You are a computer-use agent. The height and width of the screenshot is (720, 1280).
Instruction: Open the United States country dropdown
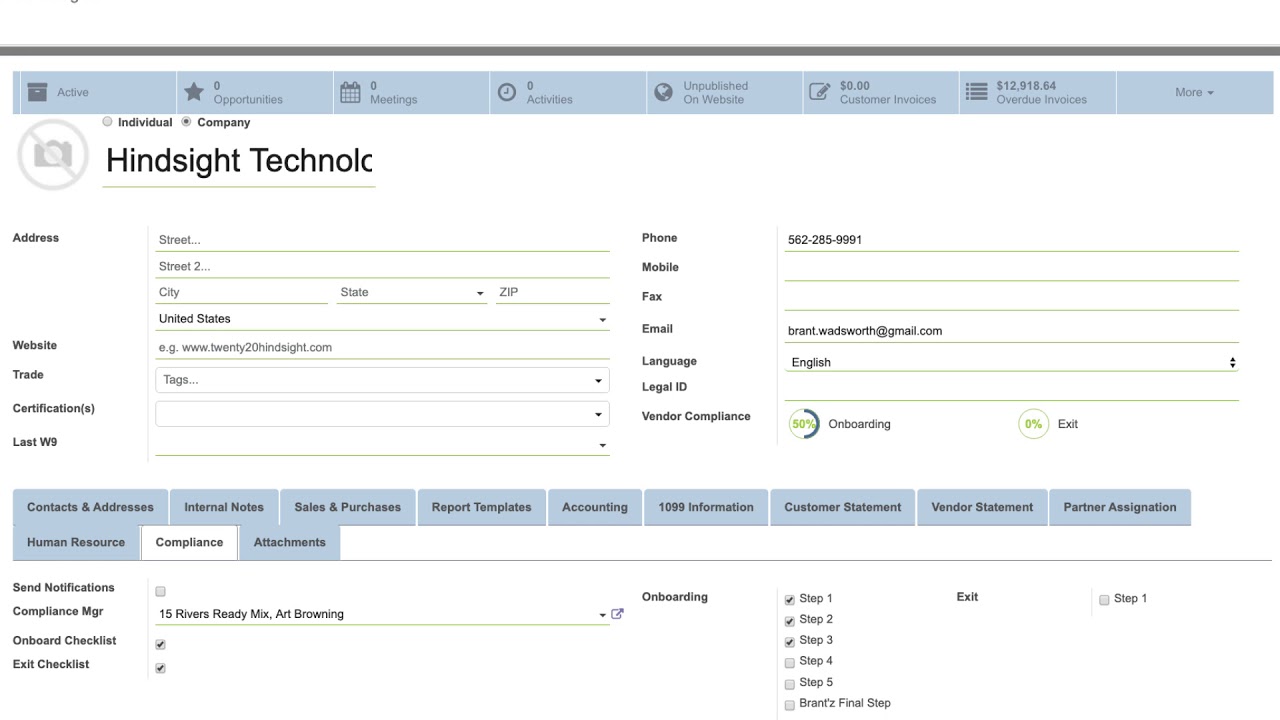[x=382, y=319]
